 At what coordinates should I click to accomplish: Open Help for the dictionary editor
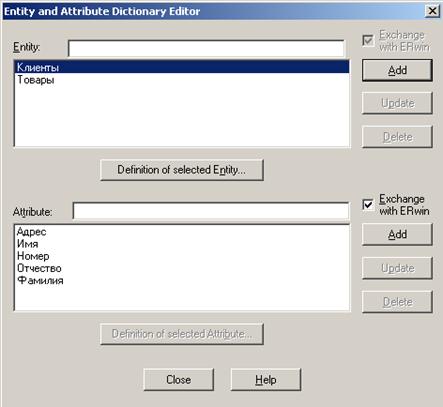(266, 379)
